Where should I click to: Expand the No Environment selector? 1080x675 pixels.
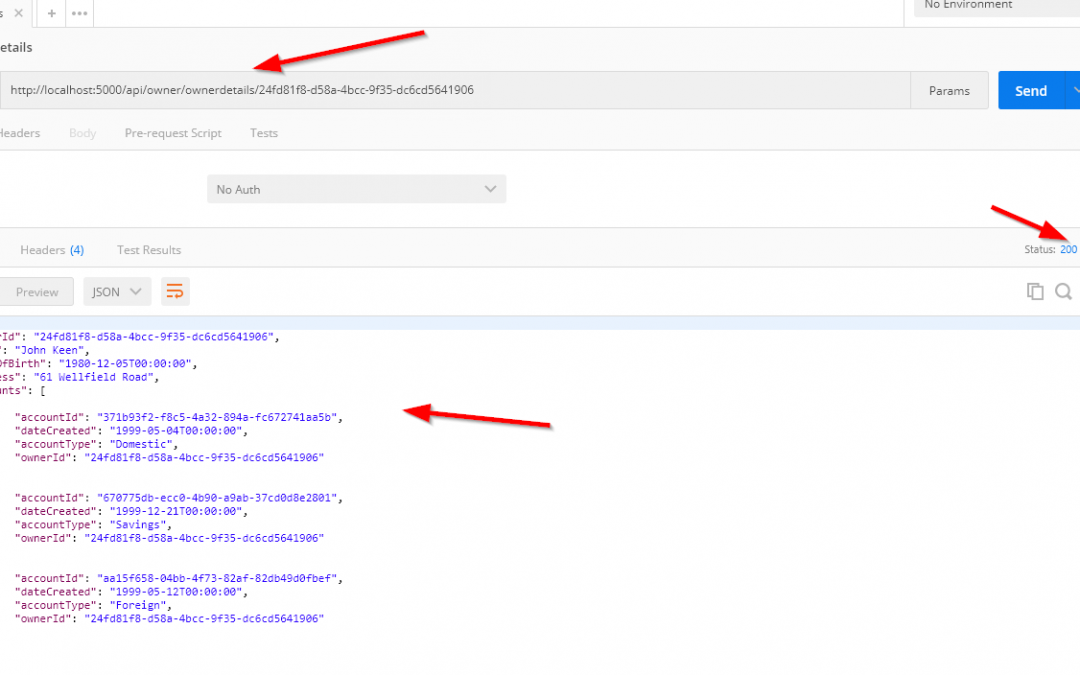pos(996,6)
